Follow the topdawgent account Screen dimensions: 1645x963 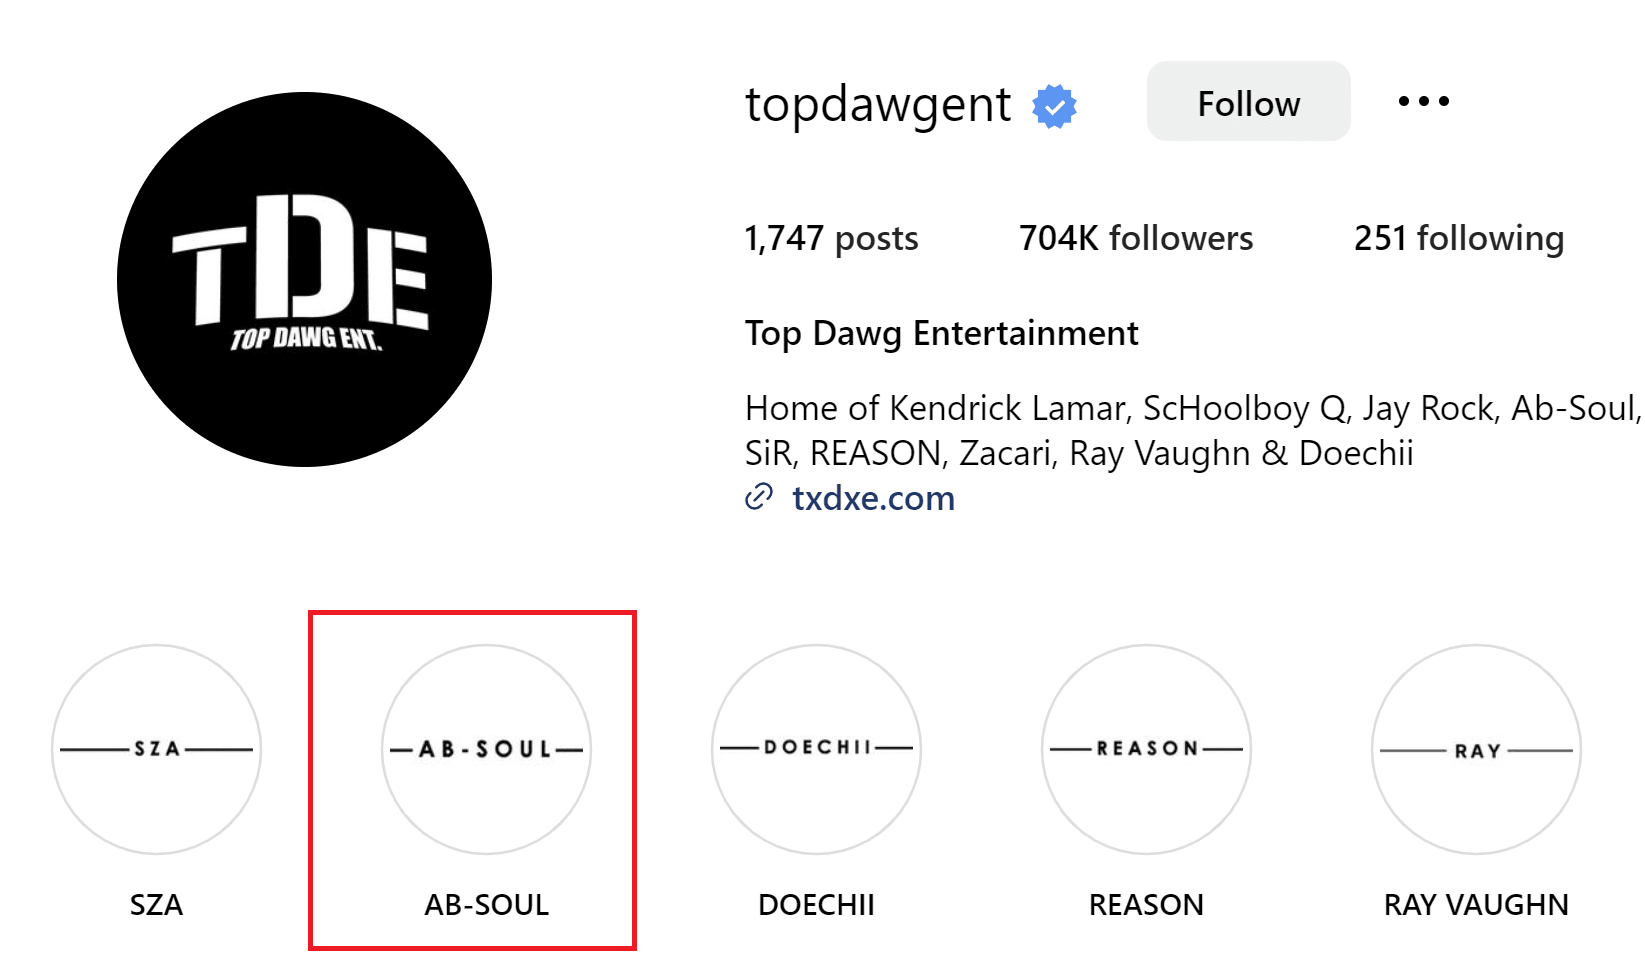coord(1248,101)
